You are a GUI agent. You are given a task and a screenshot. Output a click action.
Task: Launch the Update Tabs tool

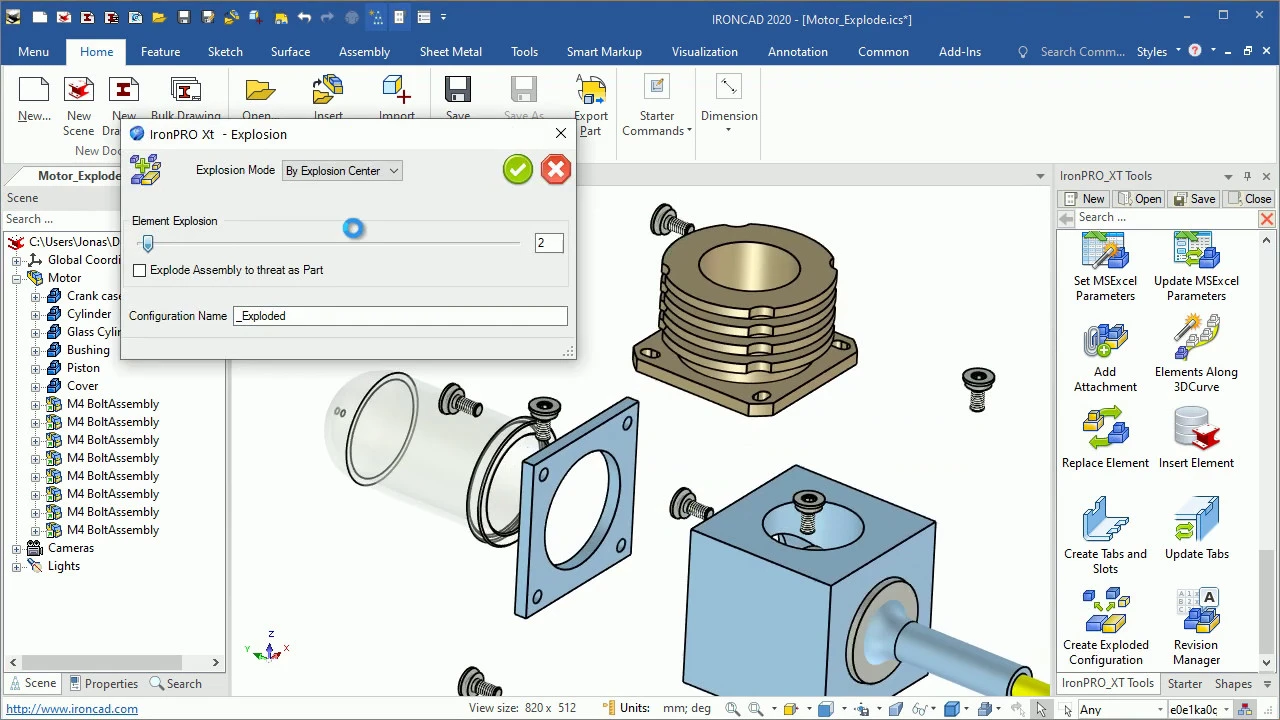click(x=1196, y=529)
